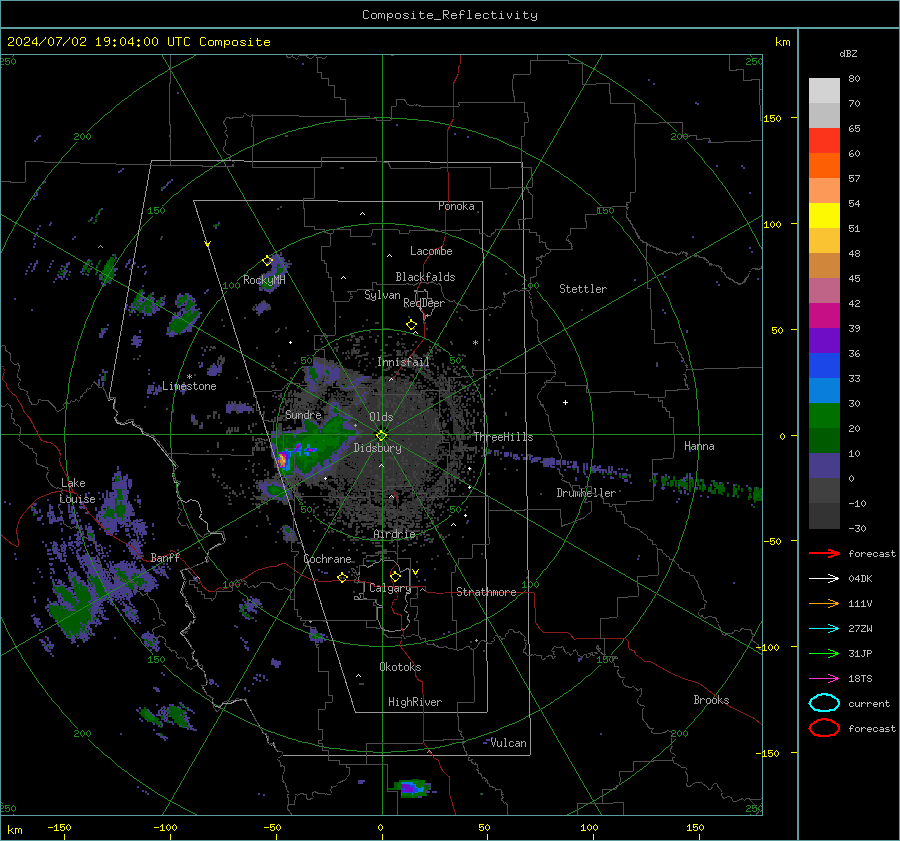
Task: Click the Sundre town label
Action: [303, 415]
